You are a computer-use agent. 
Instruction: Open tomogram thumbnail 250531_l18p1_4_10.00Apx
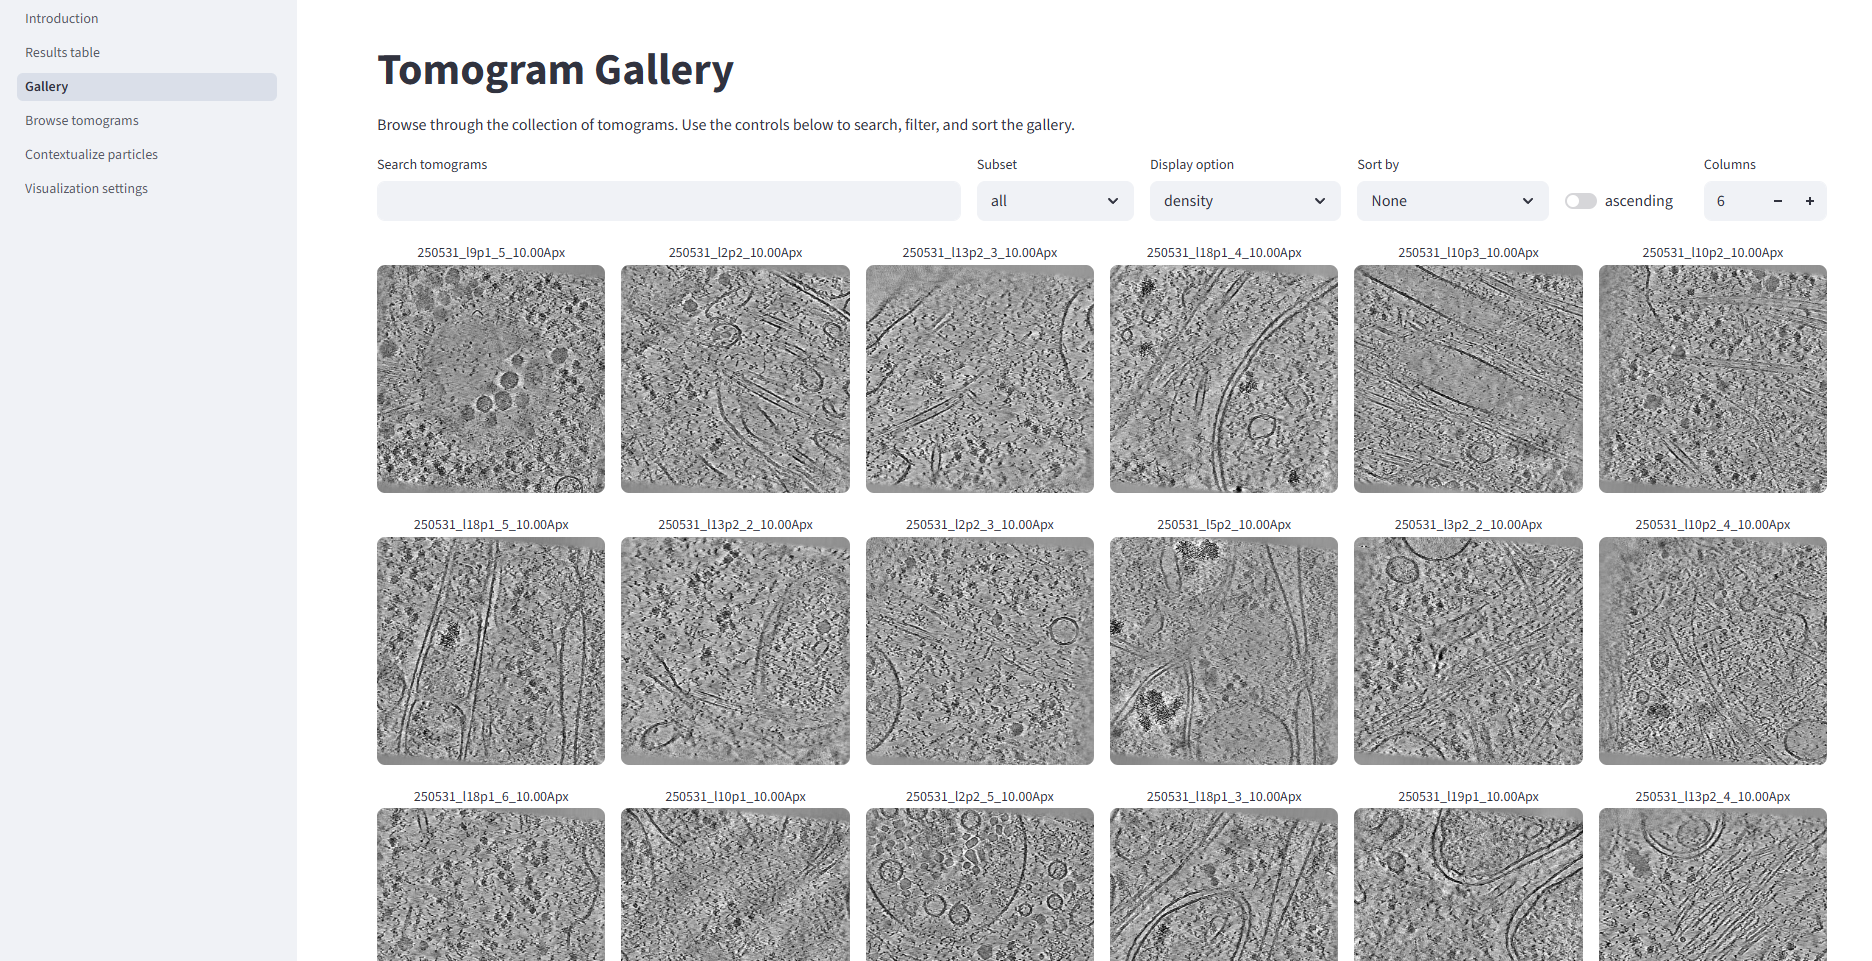point(1224,379)
